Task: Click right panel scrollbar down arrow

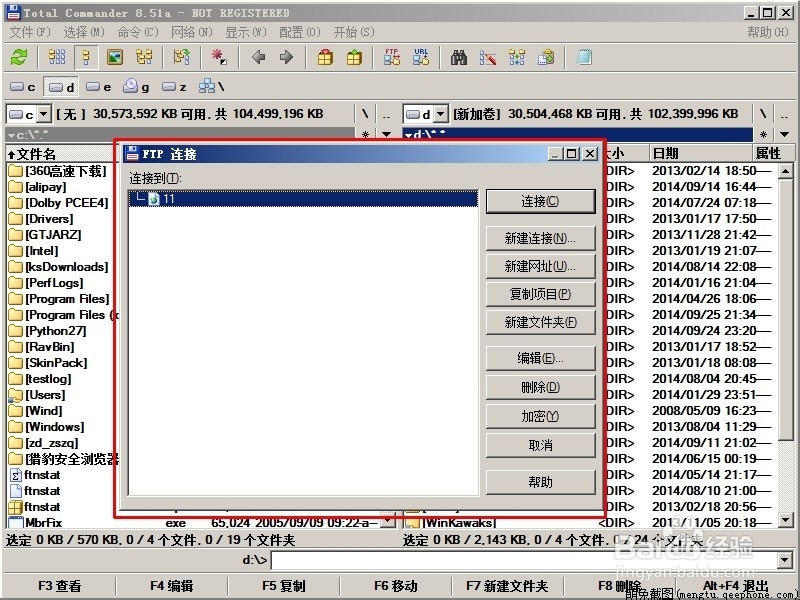Action: click(x=786, y=520)
